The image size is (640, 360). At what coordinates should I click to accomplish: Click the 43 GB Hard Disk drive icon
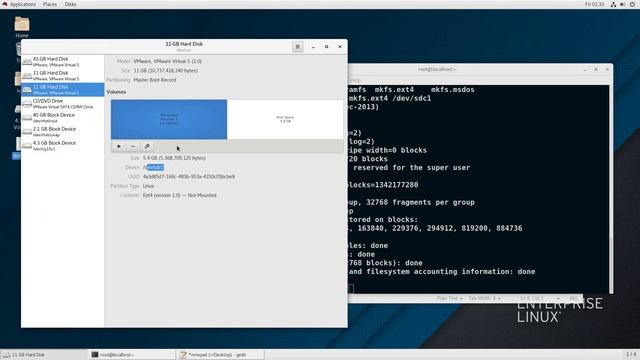[x=27, y=62]
